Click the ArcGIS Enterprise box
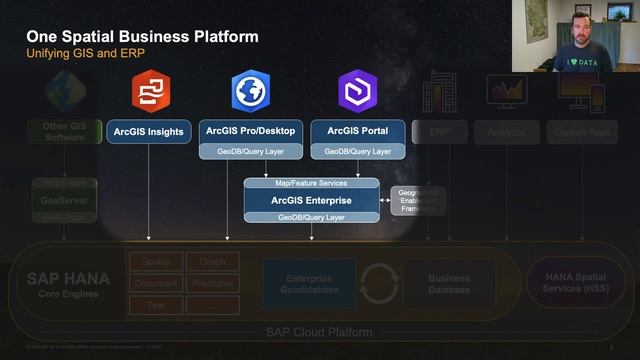The image size is (640, 360). coord(311,200)
